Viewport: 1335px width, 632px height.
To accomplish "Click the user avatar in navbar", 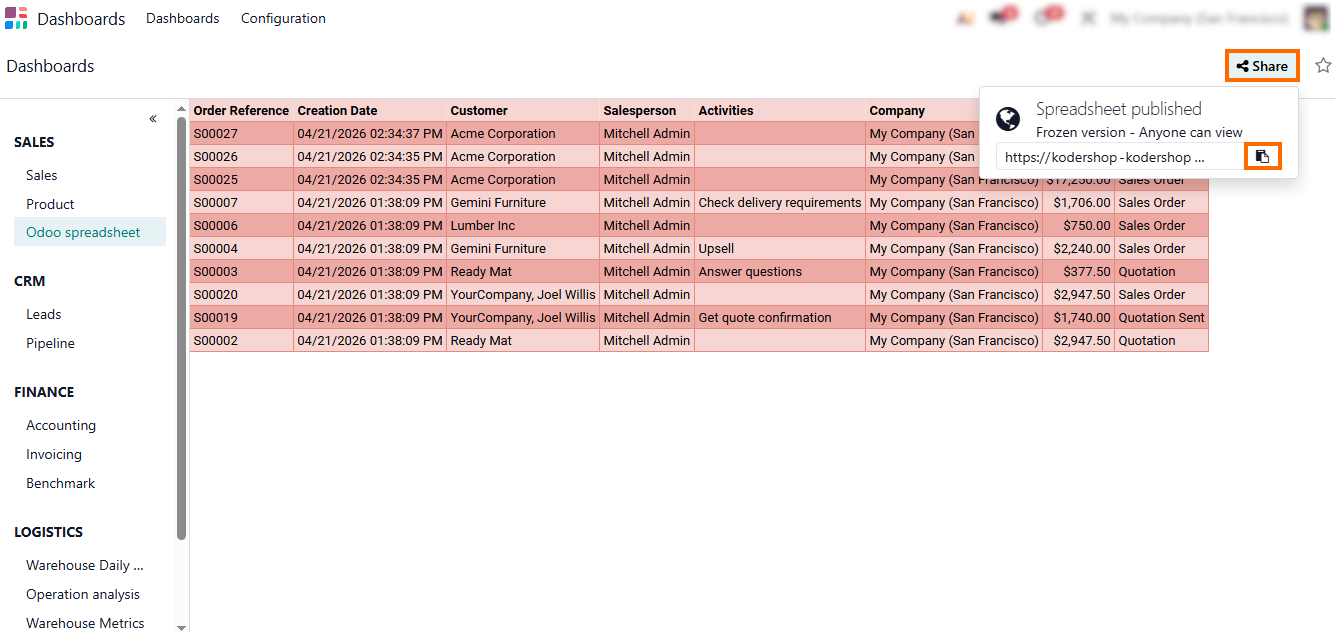I will [1316, 18].
